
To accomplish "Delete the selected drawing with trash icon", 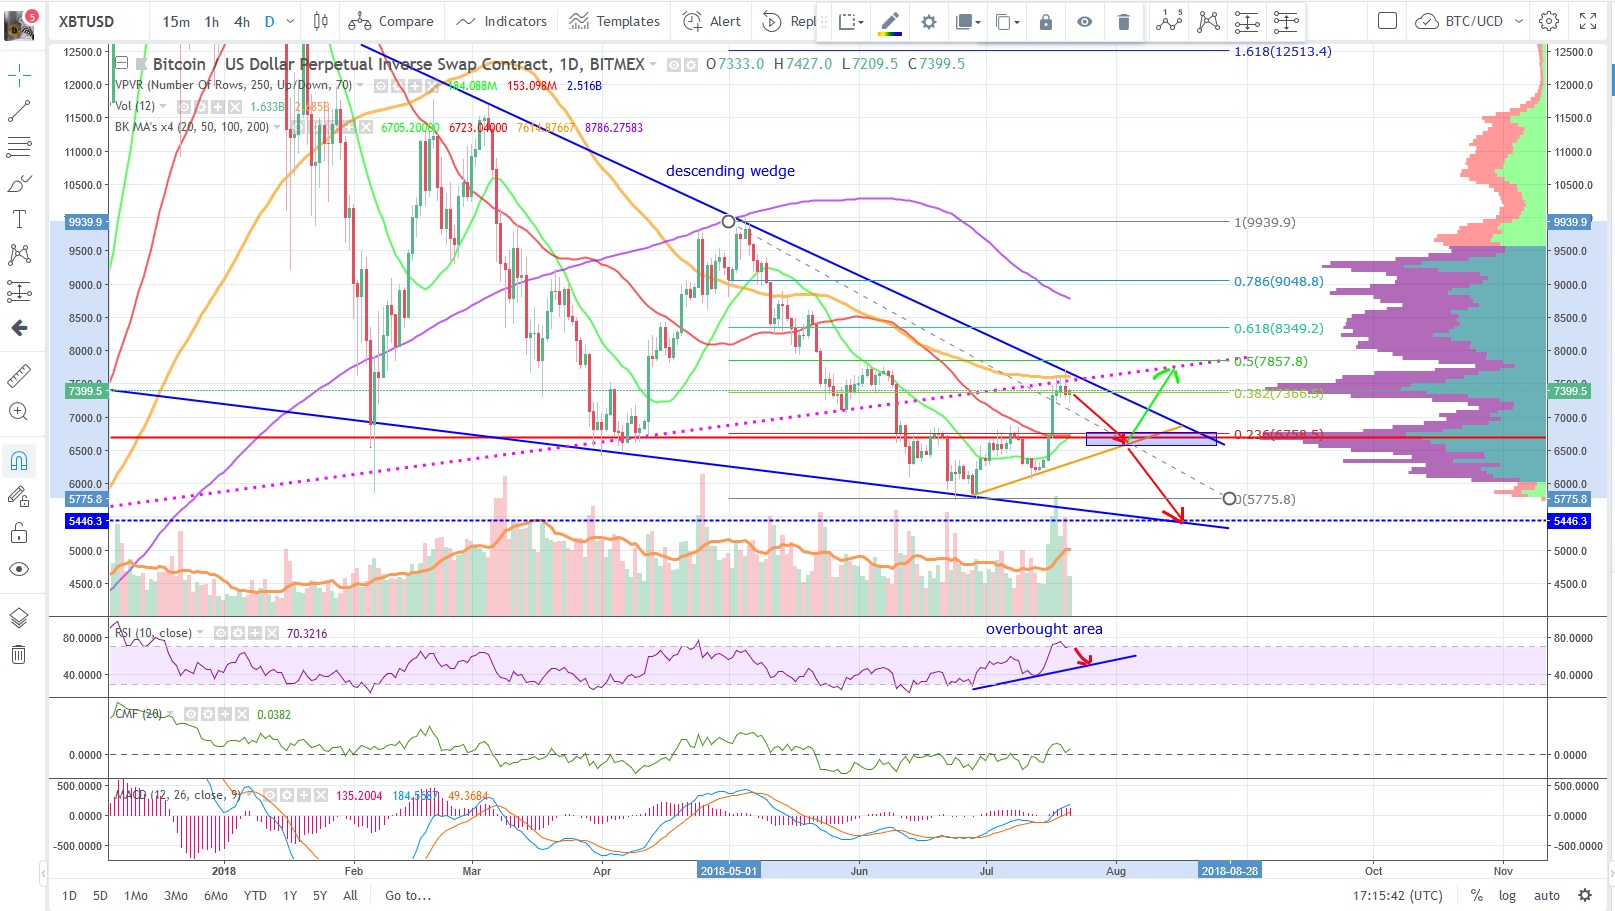I will point(1124,22).
